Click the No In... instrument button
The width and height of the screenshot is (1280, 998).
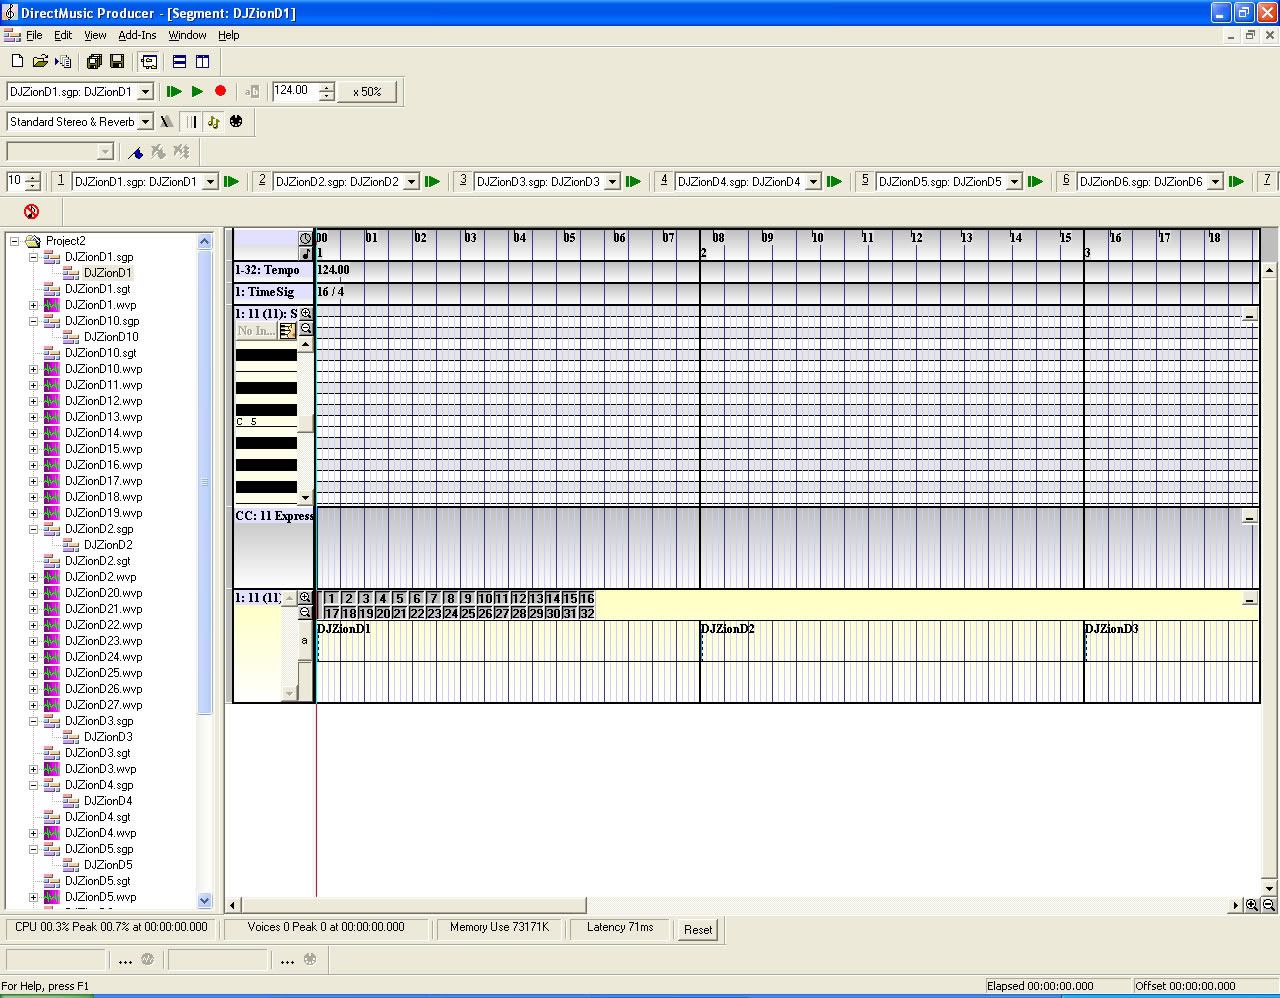256,331
